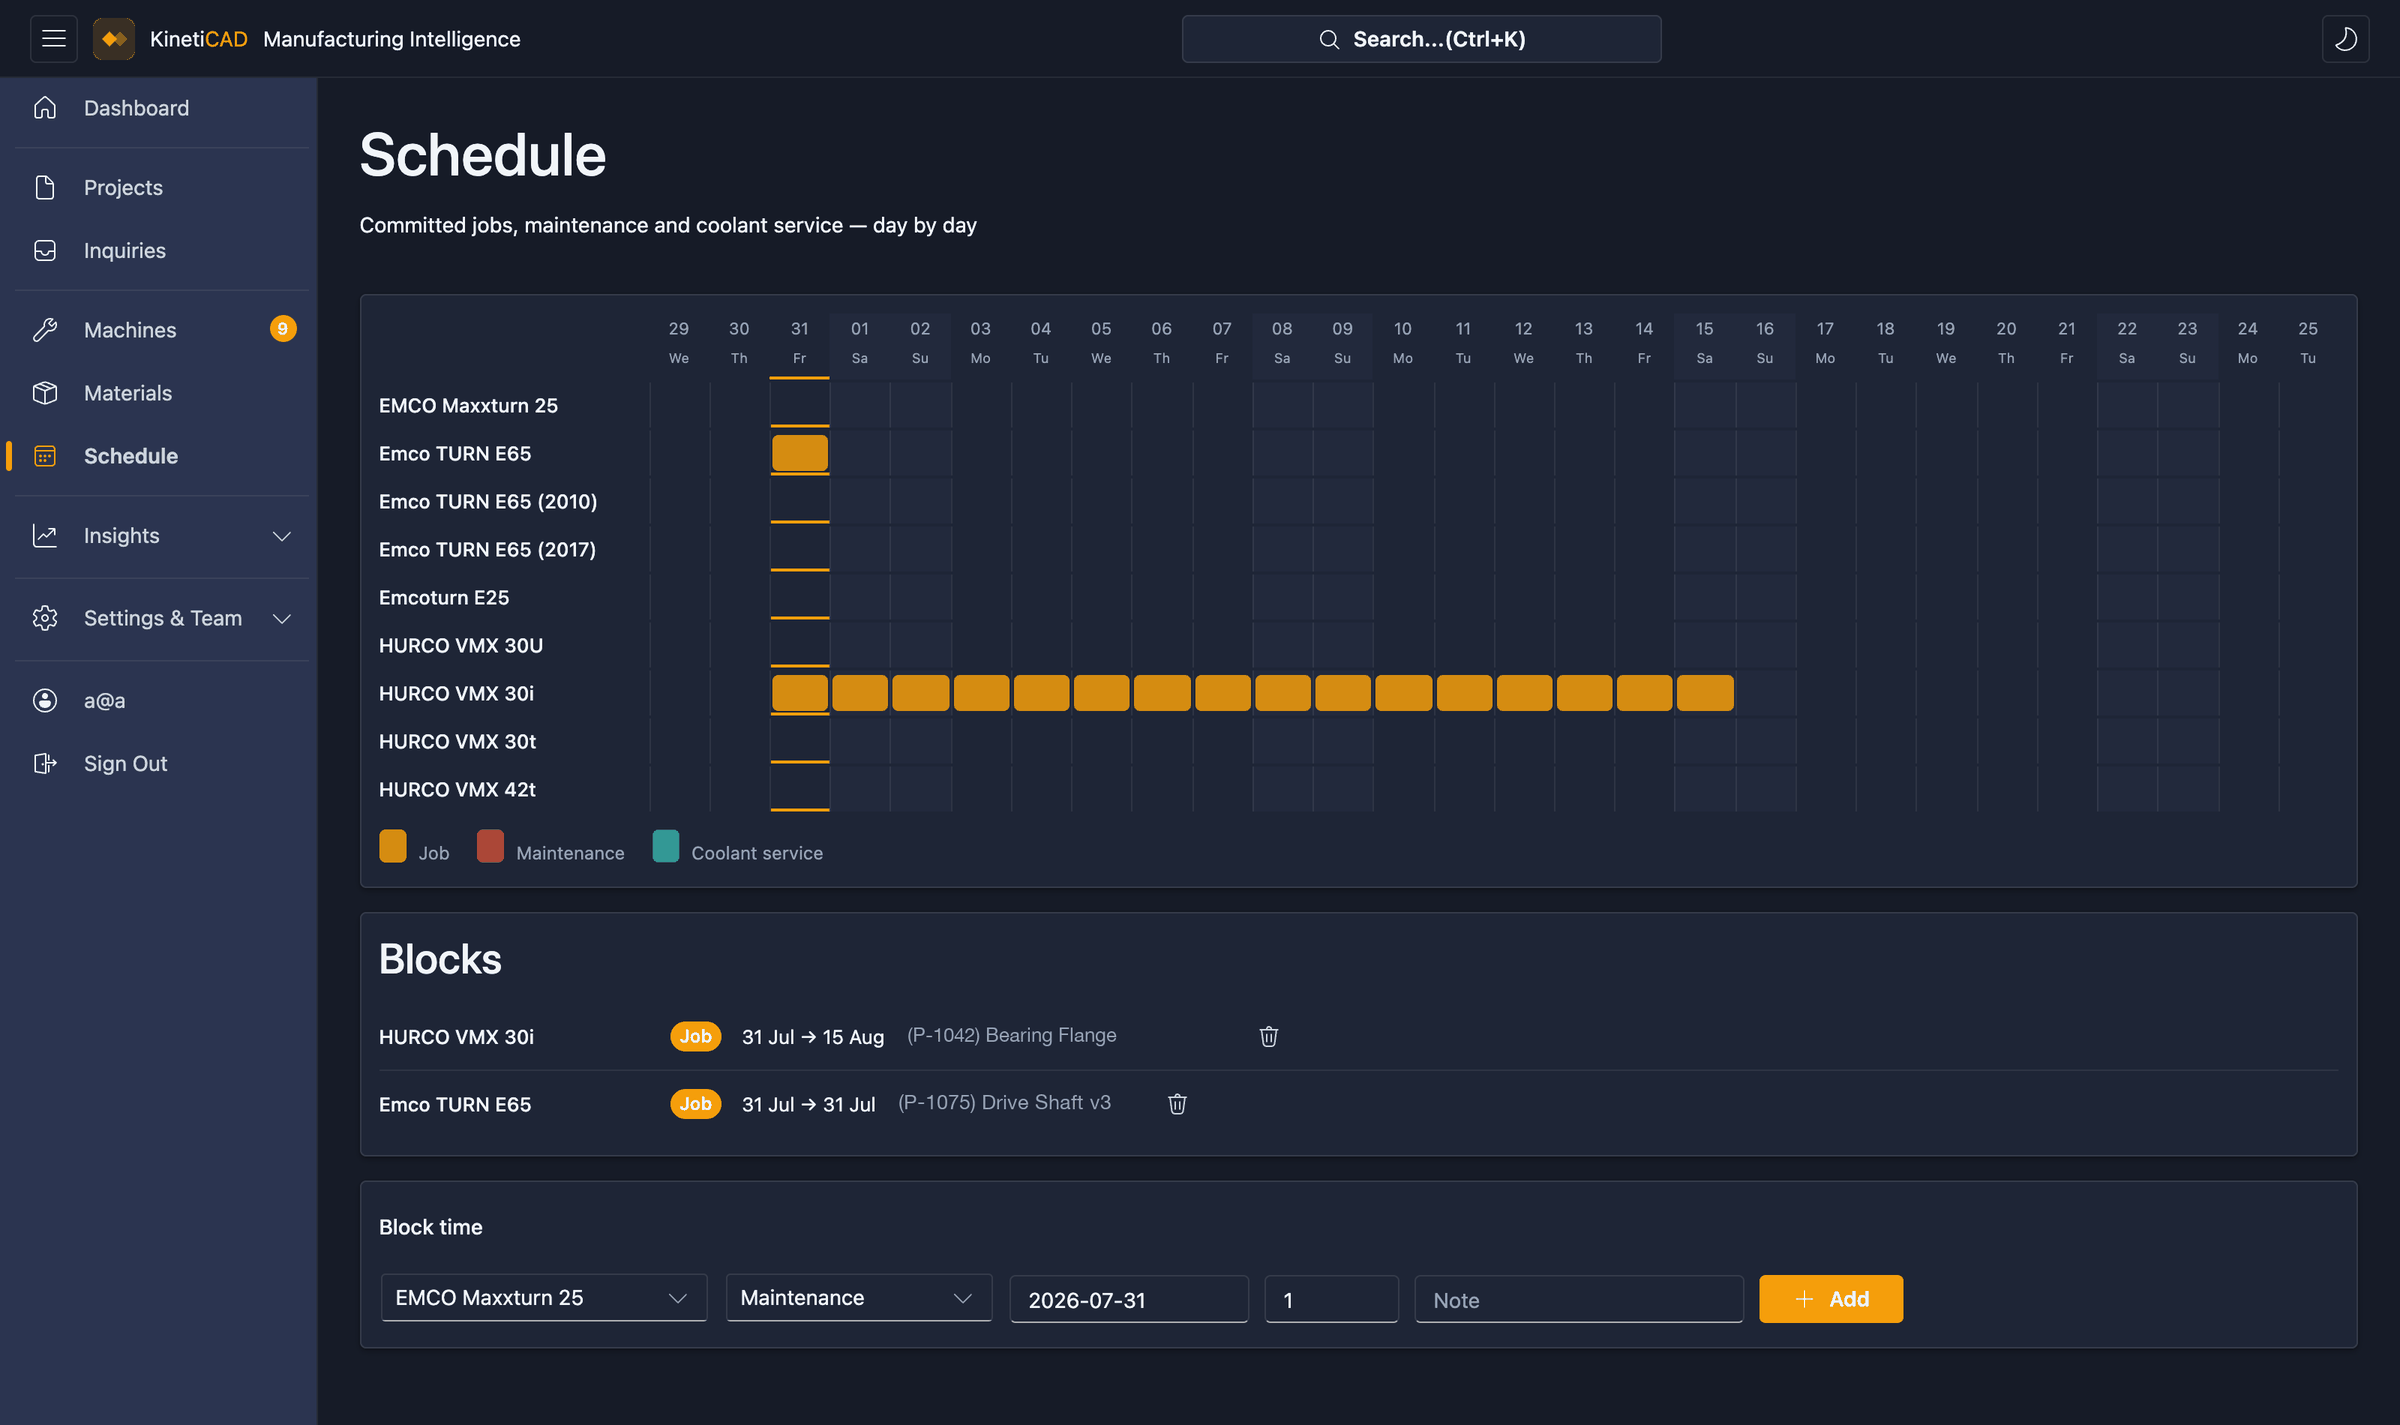Click HURCO VMX 30i job on 31 Fr
The height and width of the screenshot is (1425, 2400).
click(x=800, y=693)
